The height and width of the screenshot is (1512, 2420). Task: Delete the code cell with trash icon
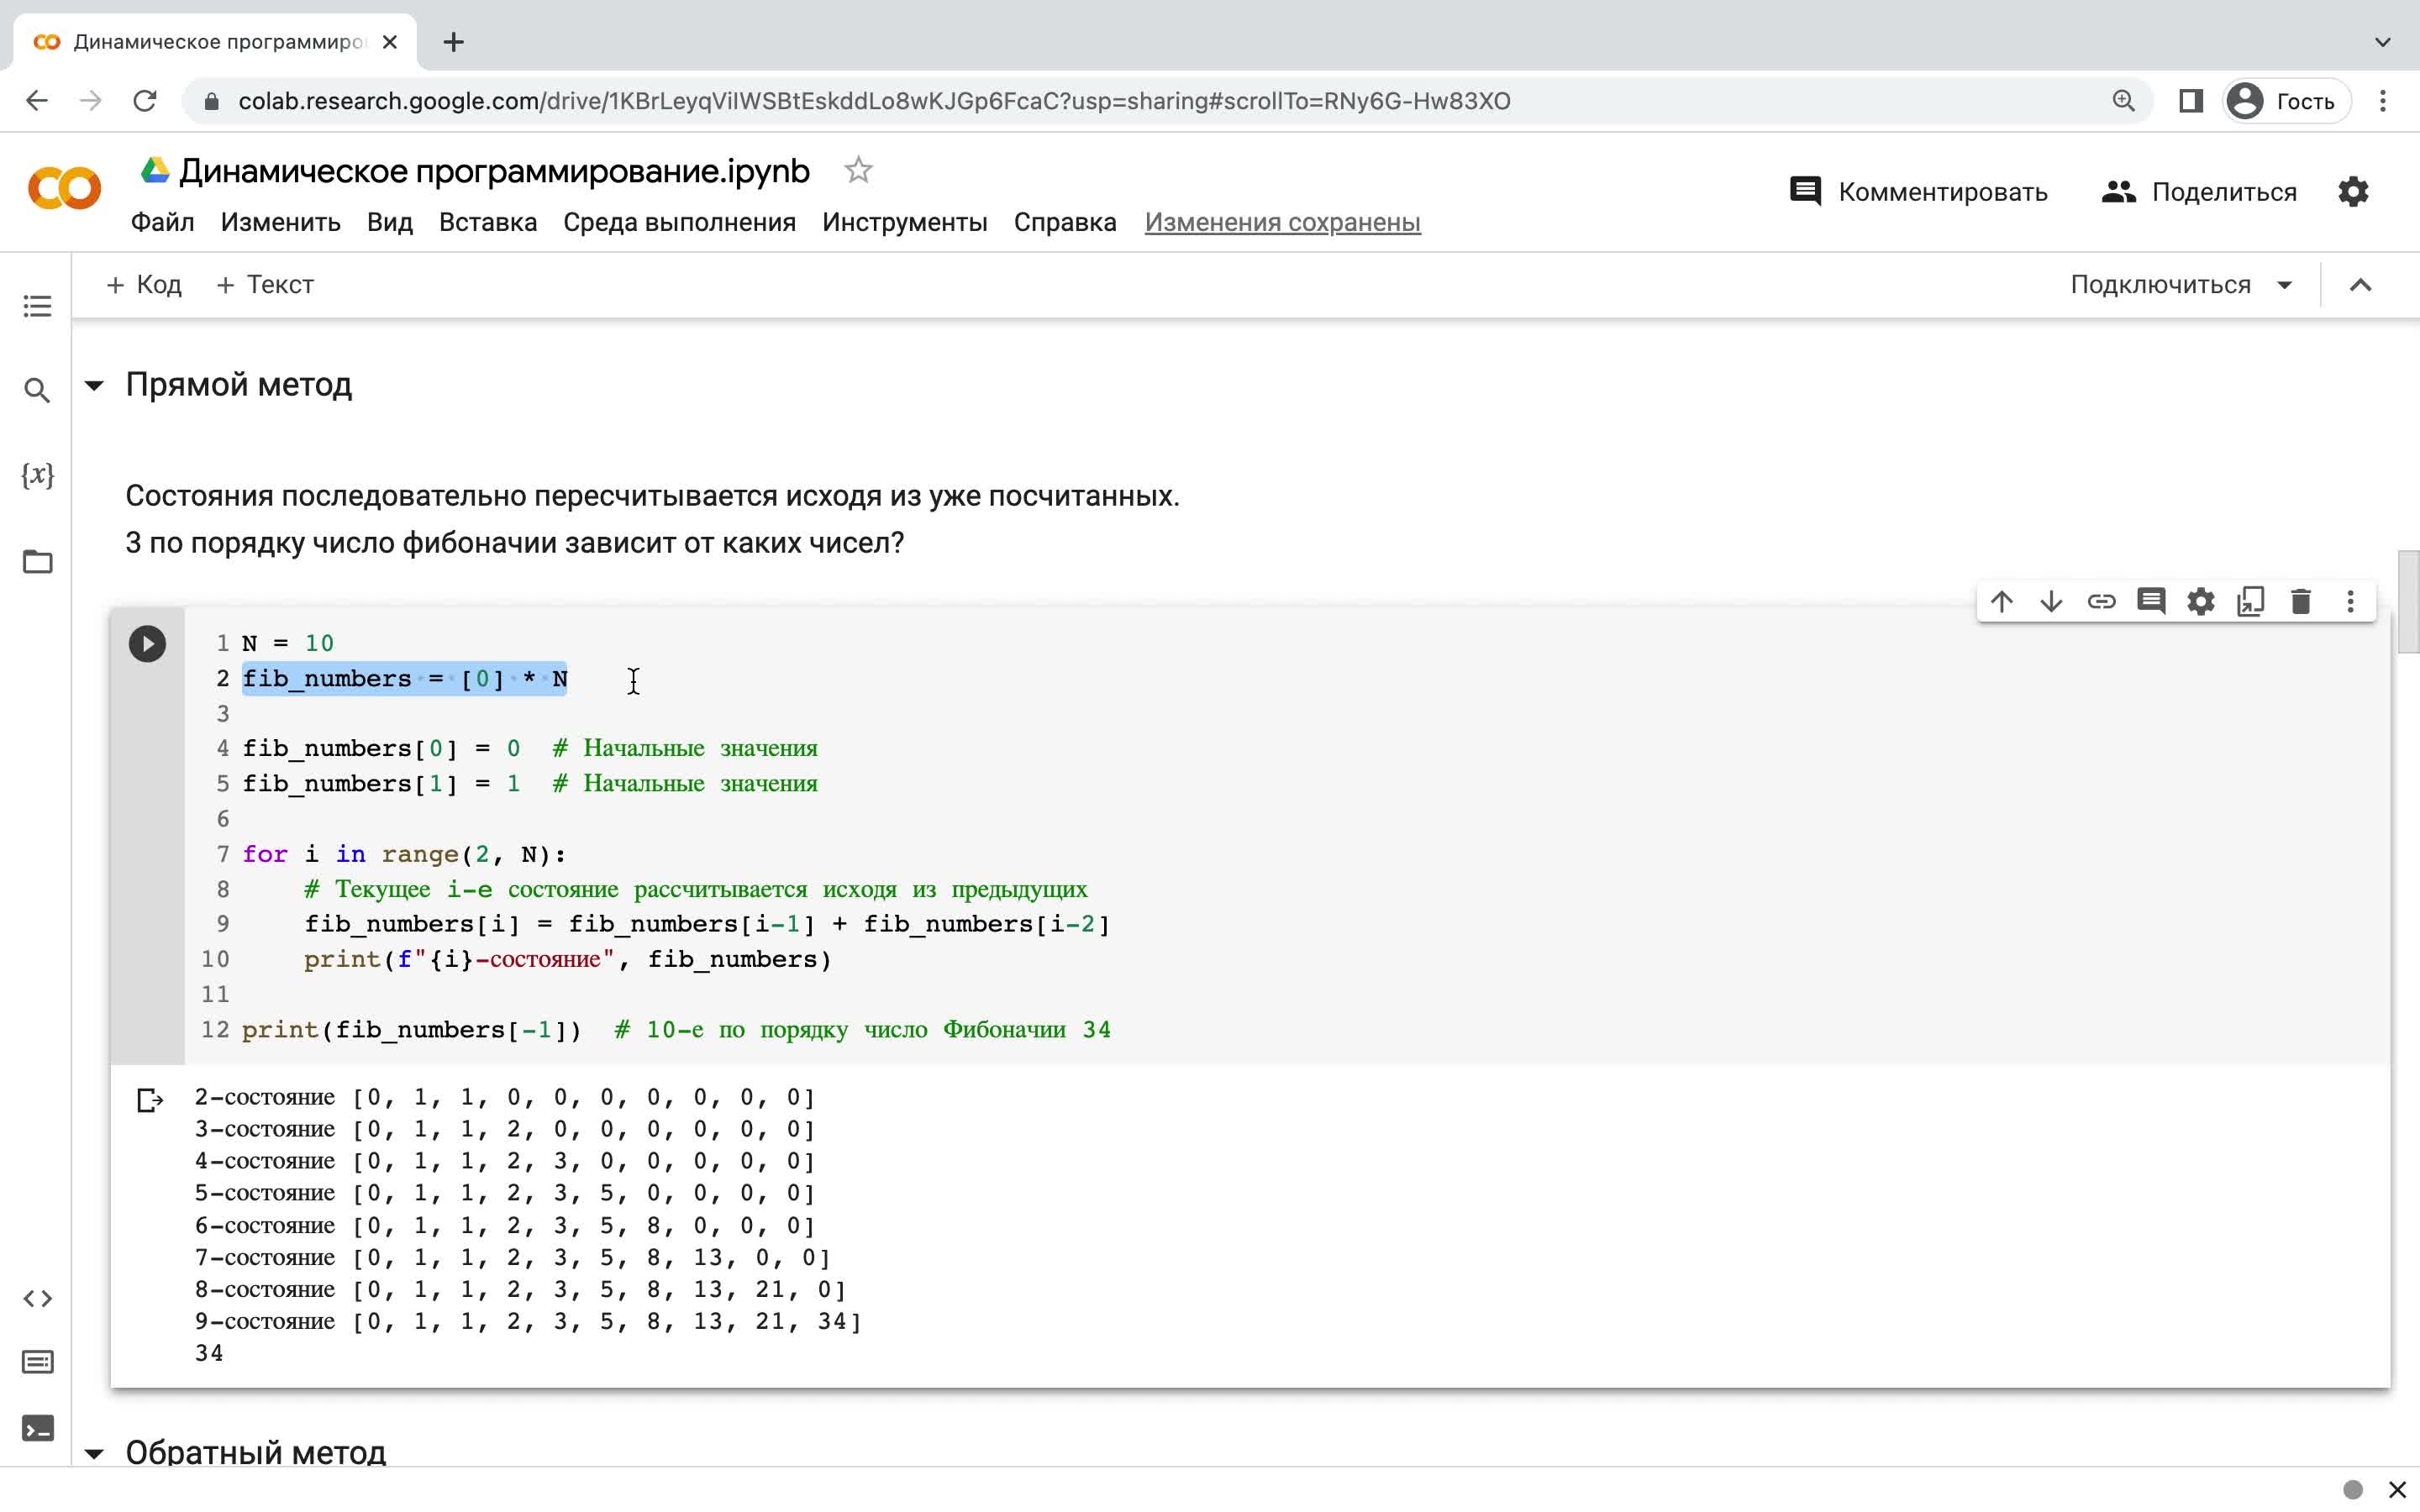[x=2301, y=601]
